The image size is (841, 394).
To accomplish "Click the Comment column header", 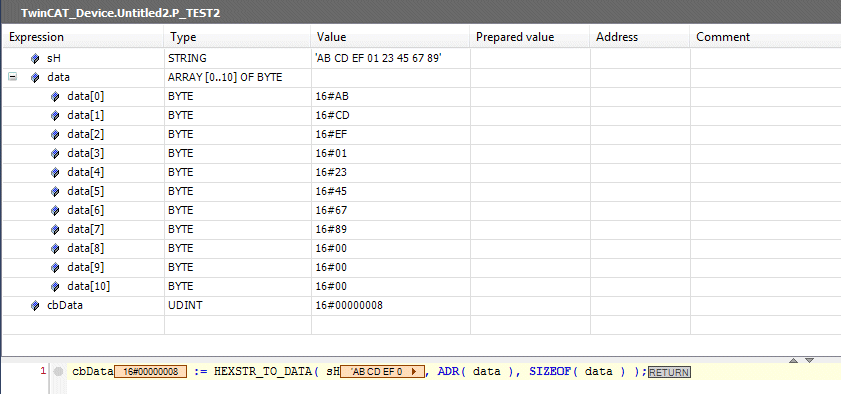I will tap(765, 37).
